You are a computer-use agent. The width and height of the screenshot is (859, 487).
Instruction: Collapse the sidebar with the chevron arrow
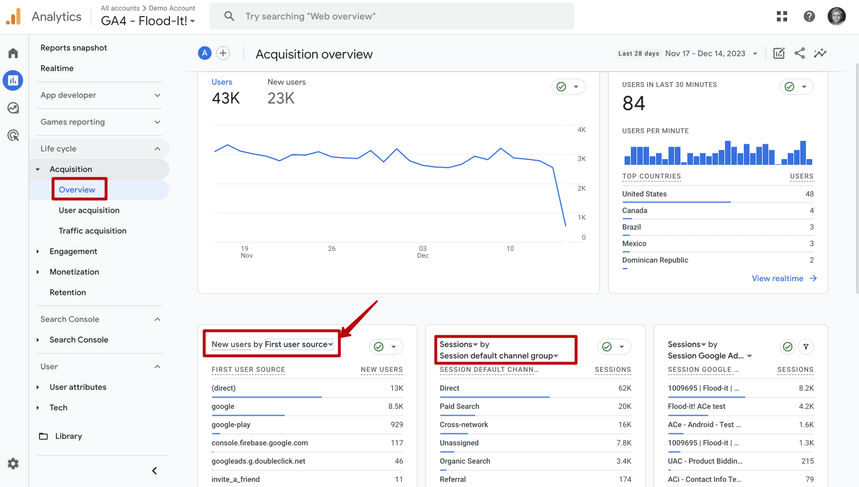154,471
